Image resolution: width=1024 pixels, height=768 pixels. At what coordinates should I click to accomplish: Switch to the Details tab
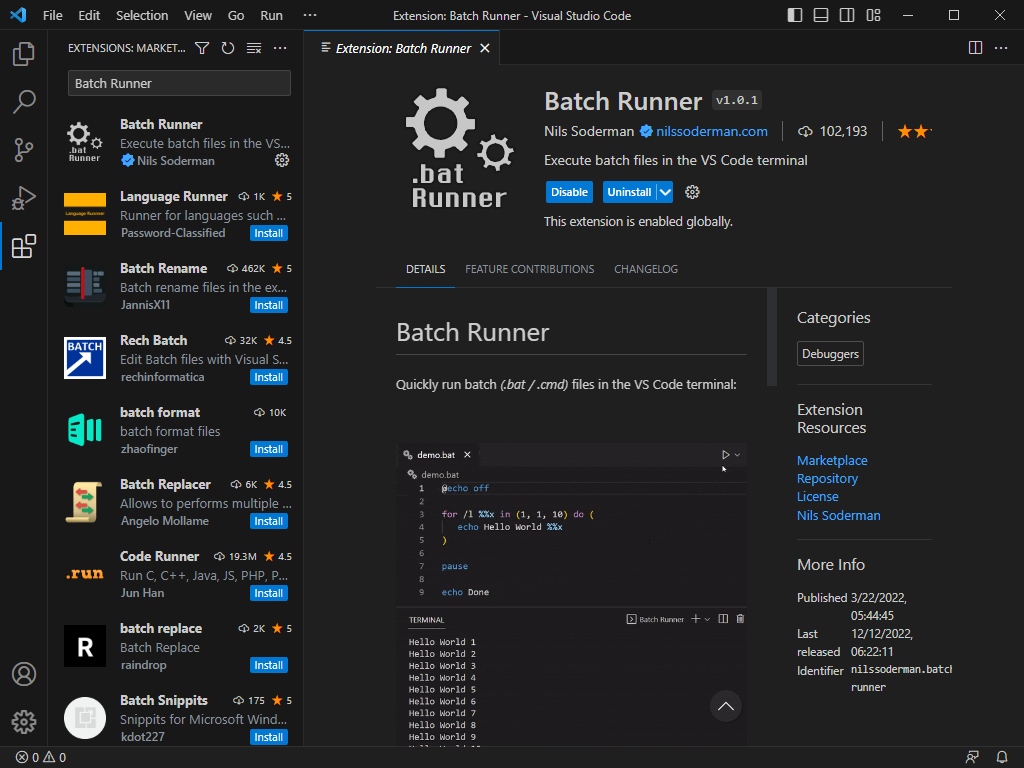point(425,269)
